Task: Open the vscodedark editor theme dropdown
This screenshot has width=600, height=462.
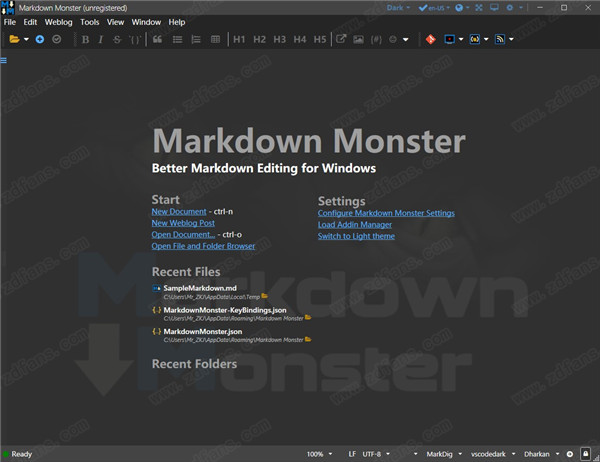Action: [x=492, y=454]
